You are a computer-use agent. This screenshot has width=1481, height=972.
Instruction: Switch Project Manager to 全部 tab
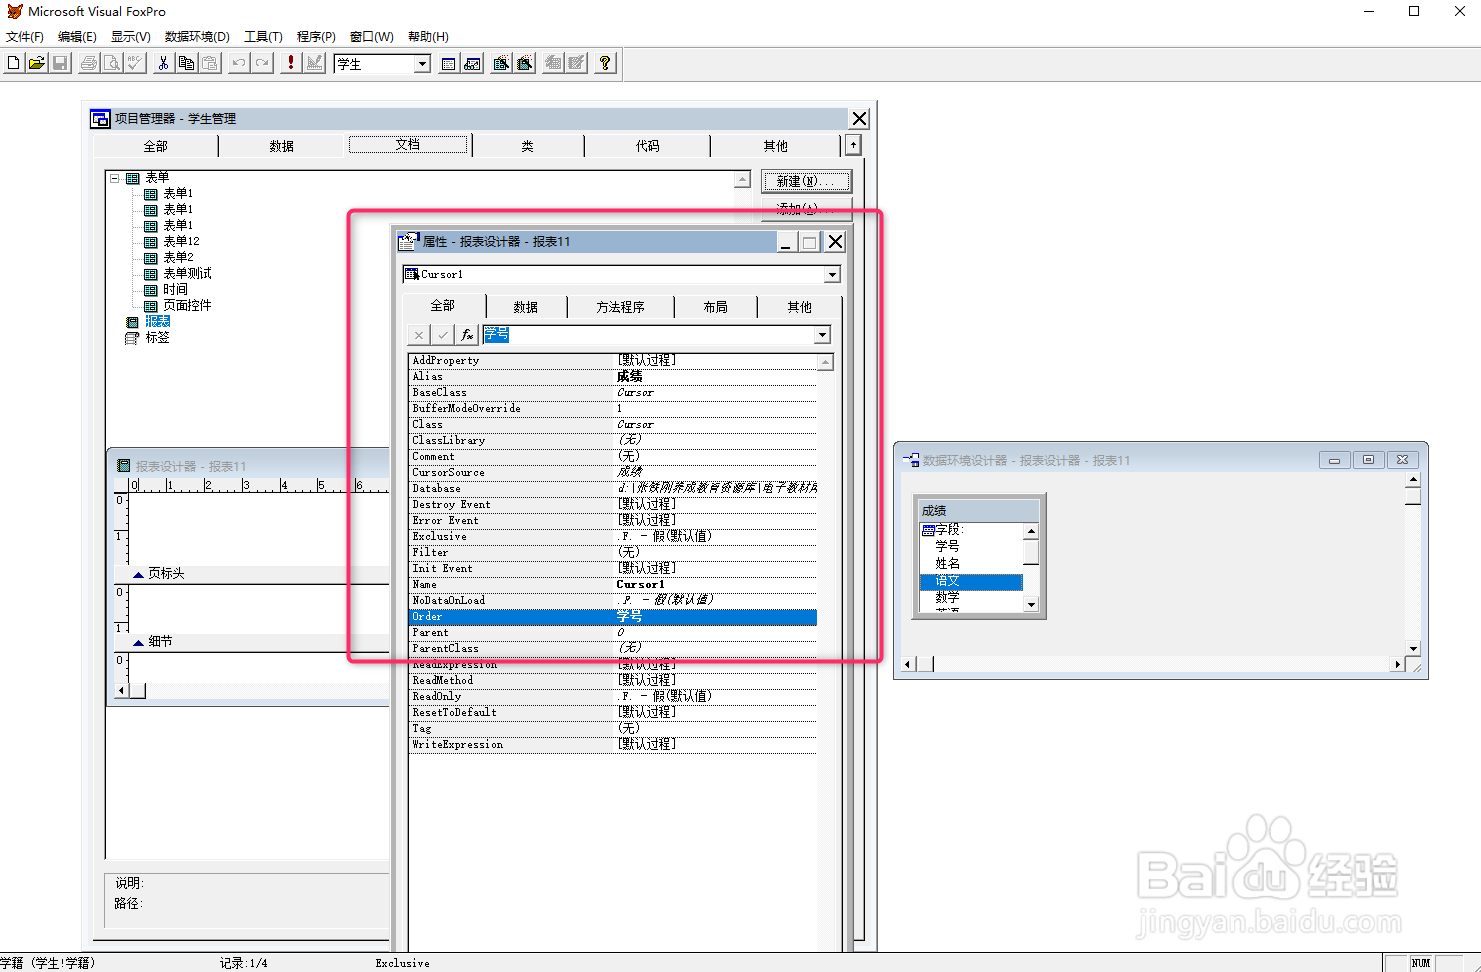click(x=156, y=146)
